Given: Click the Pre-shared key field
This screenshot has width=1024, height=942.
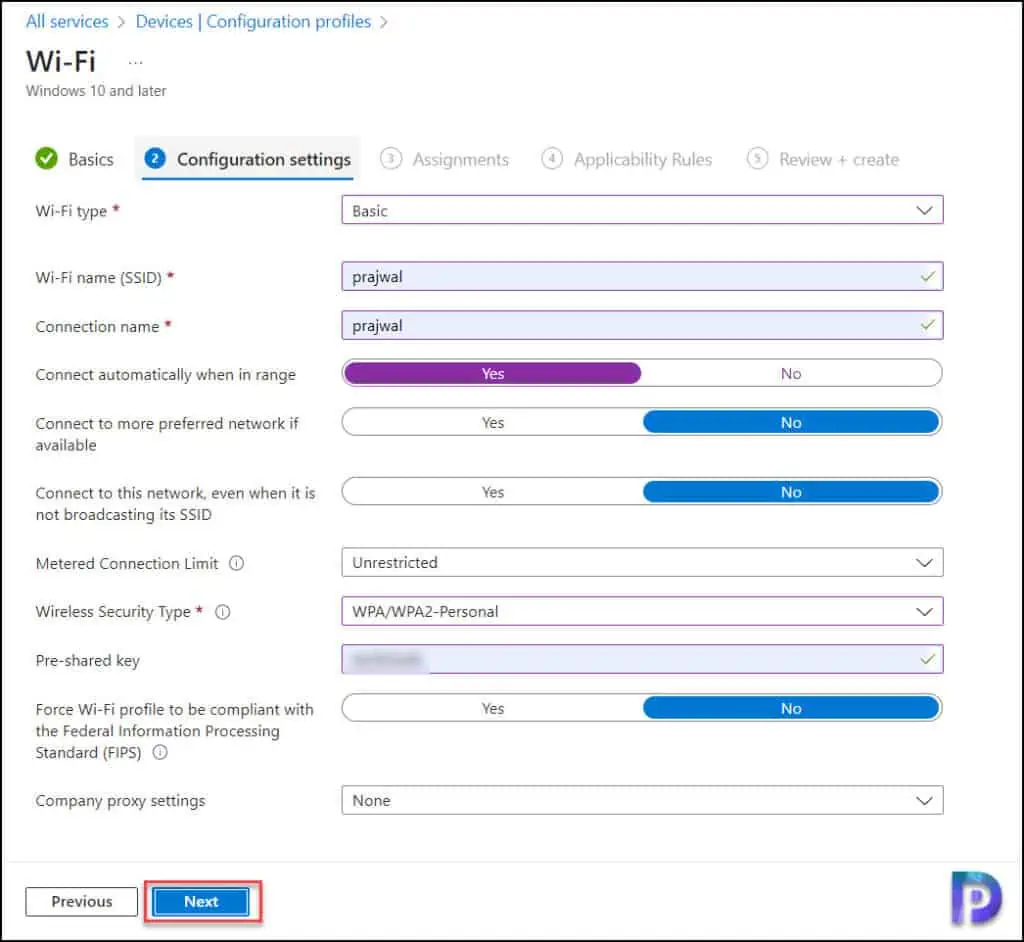Looking at the screenshot, I should pyautogui.click(x=642, y=660).
